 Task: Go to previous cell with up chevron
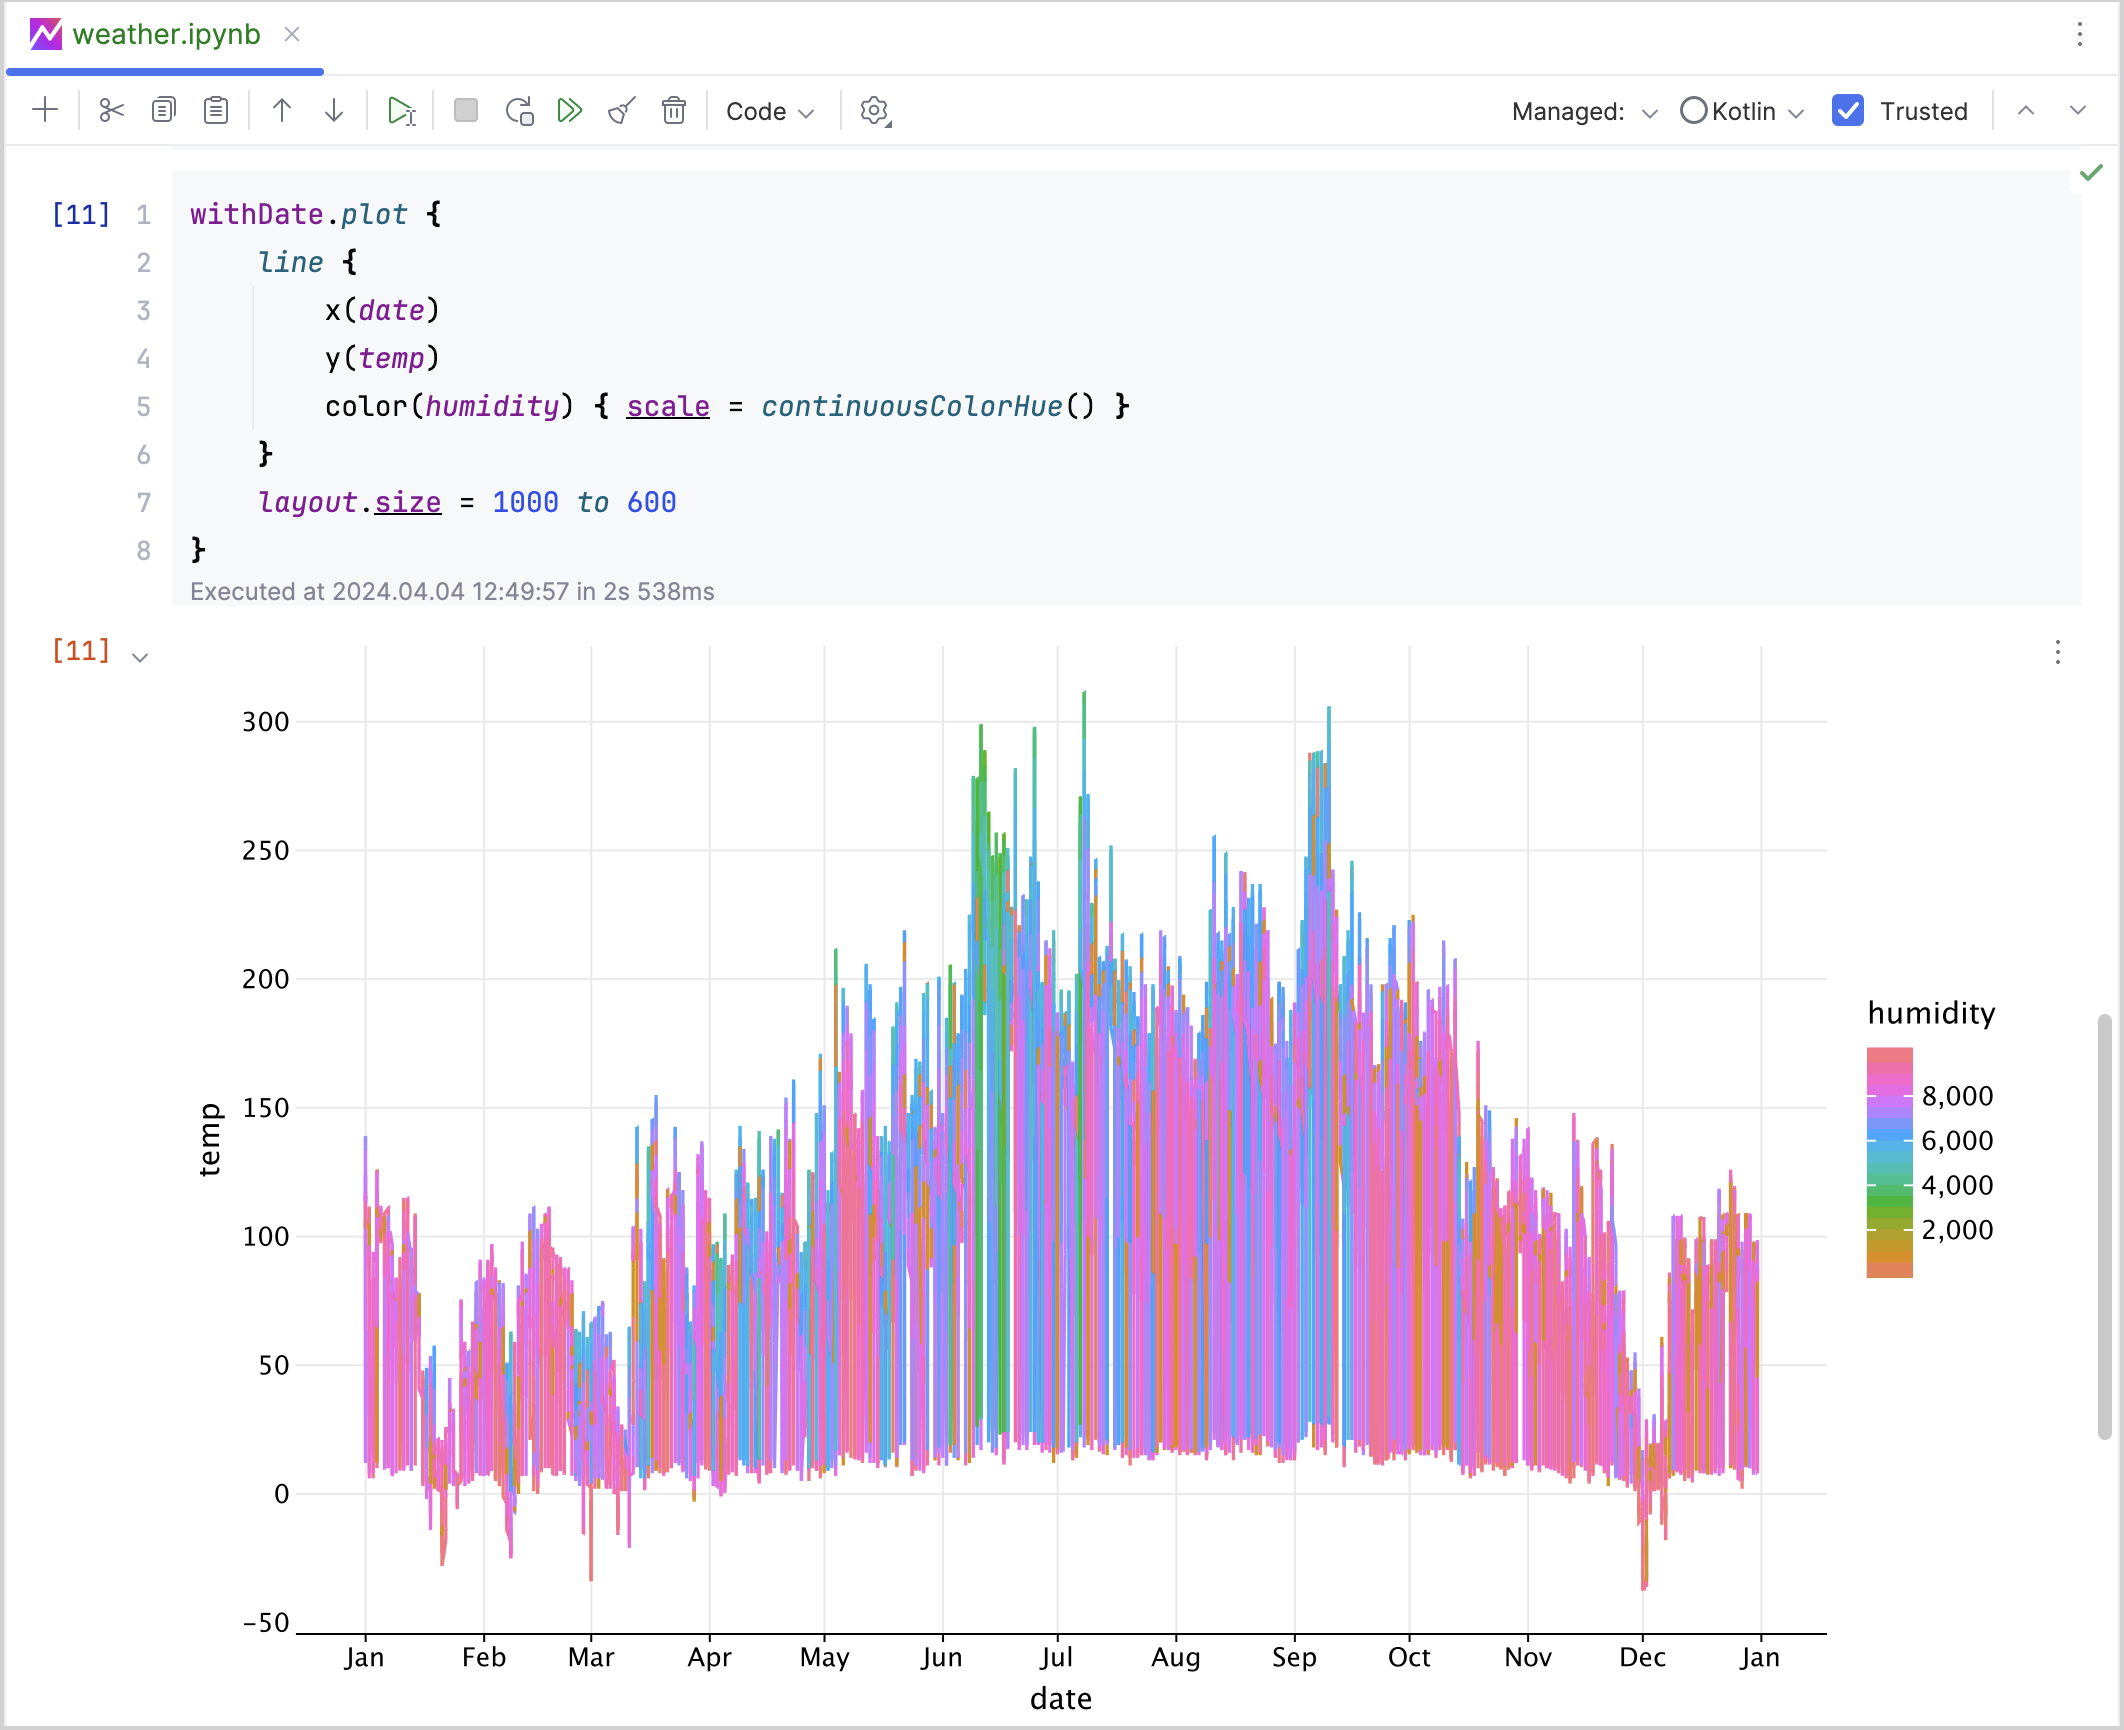coord(2026,111)
